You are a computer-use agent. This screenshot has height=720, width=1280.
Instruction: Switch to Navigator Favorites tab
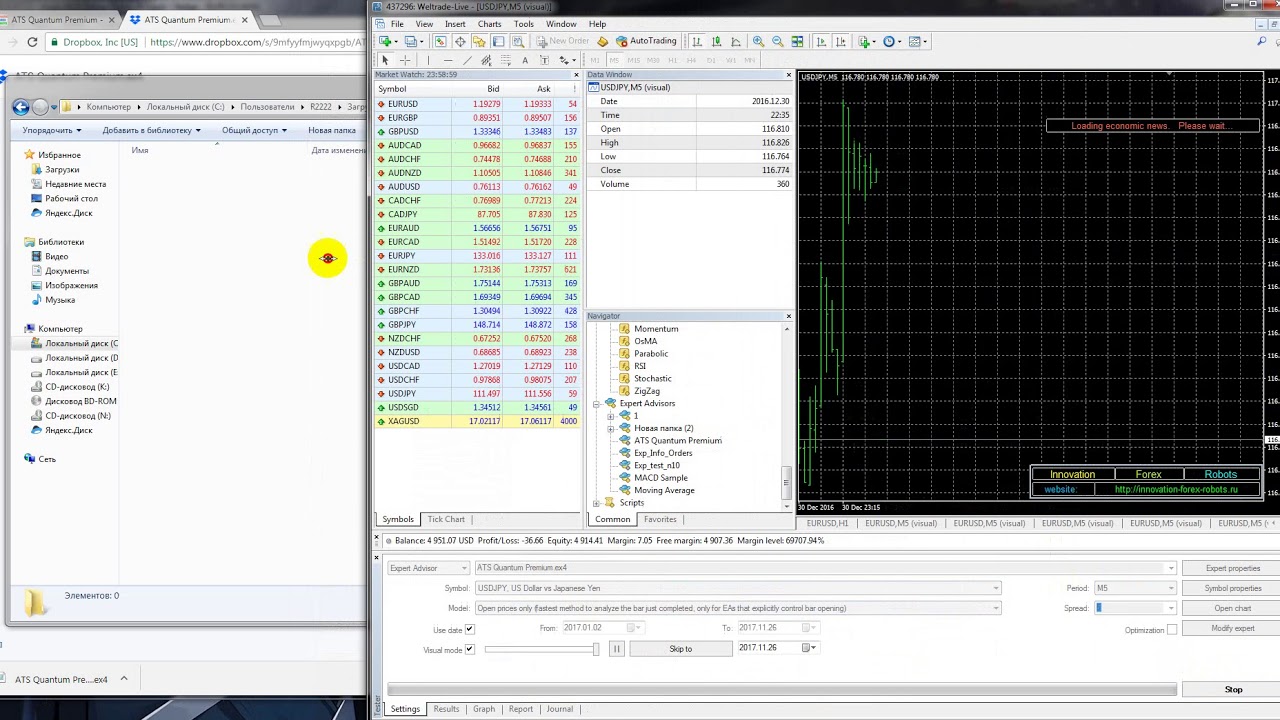660,519
